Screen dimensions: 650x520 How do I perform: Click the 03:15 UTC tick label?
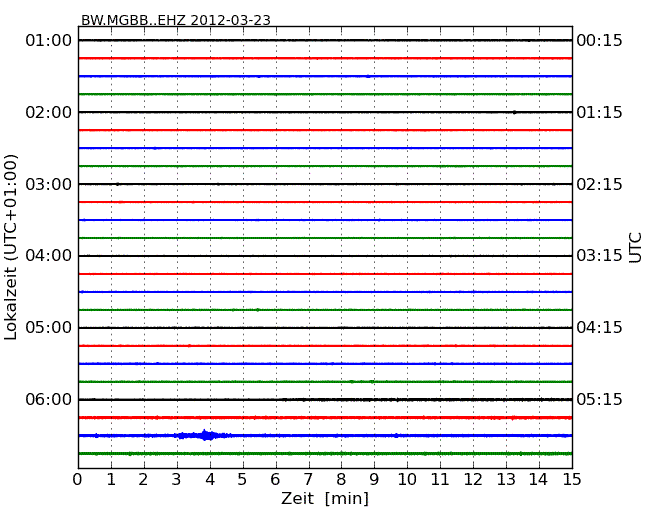[x=599, y=255]
